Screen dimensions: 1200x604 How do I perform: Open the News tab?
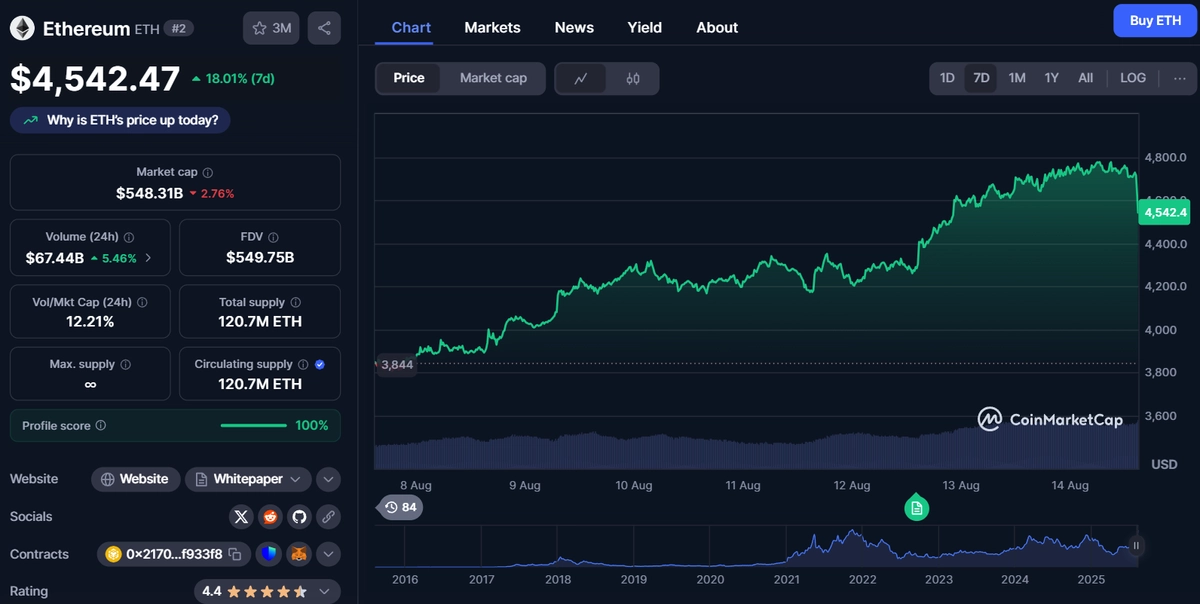tap(574, 27)
